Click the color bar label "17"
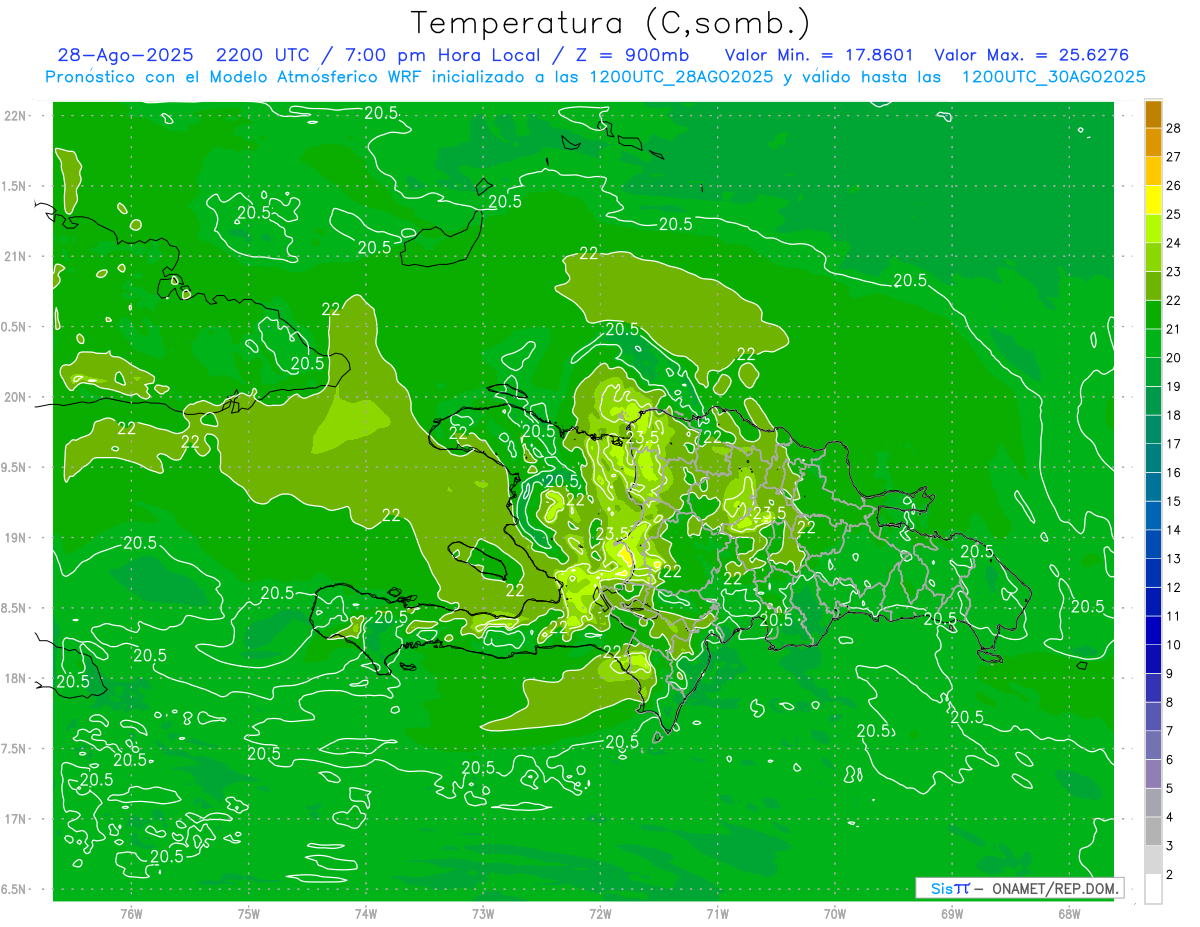 point(1174,444)
